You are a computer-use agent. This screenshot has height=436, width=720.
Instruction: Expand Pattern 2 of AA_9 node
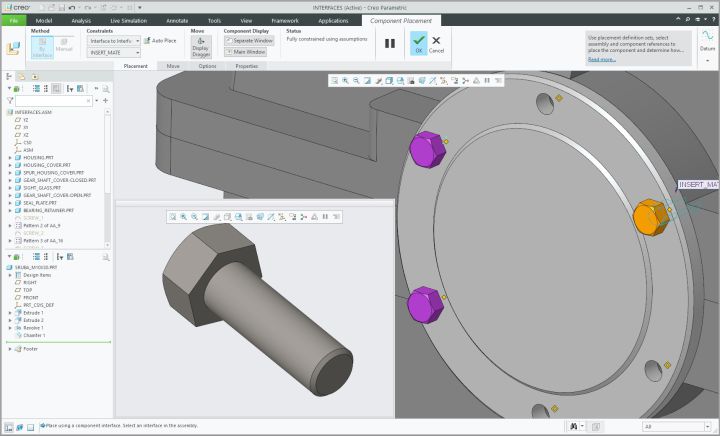click(x=10, y=225)
